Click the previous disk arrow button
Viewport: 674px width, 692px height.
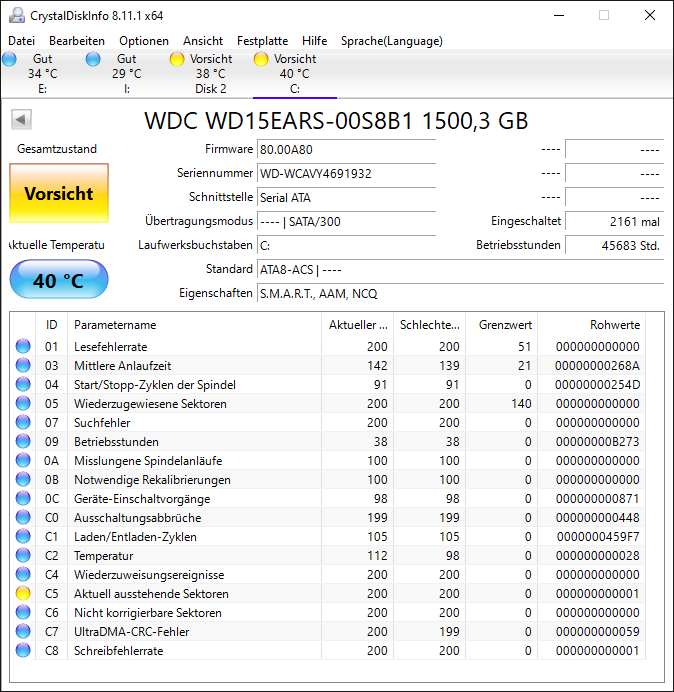pos(21,120)
